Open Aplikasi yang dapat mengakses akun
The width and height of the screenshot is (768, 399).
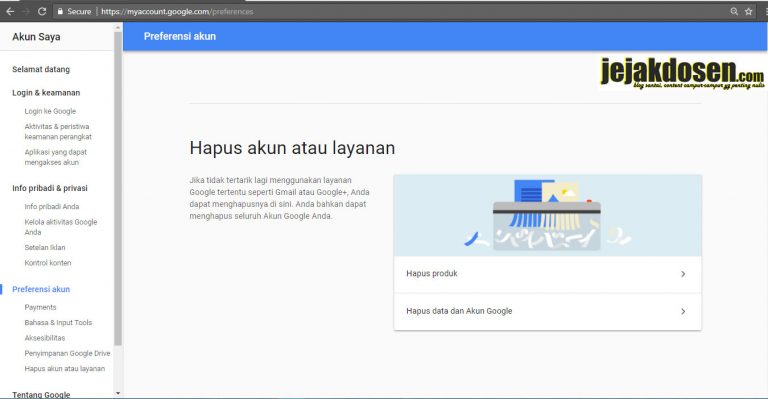[x=55, y=157]
